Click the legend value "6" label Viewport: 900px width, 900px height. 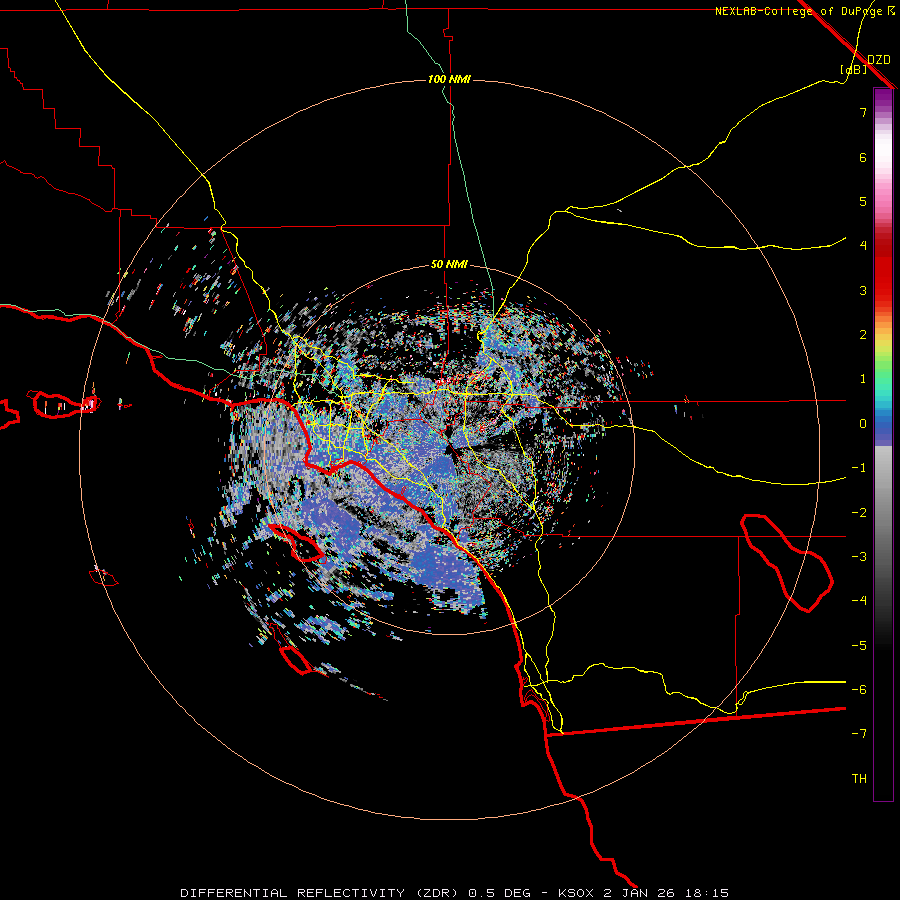click(x=863, y=157)
